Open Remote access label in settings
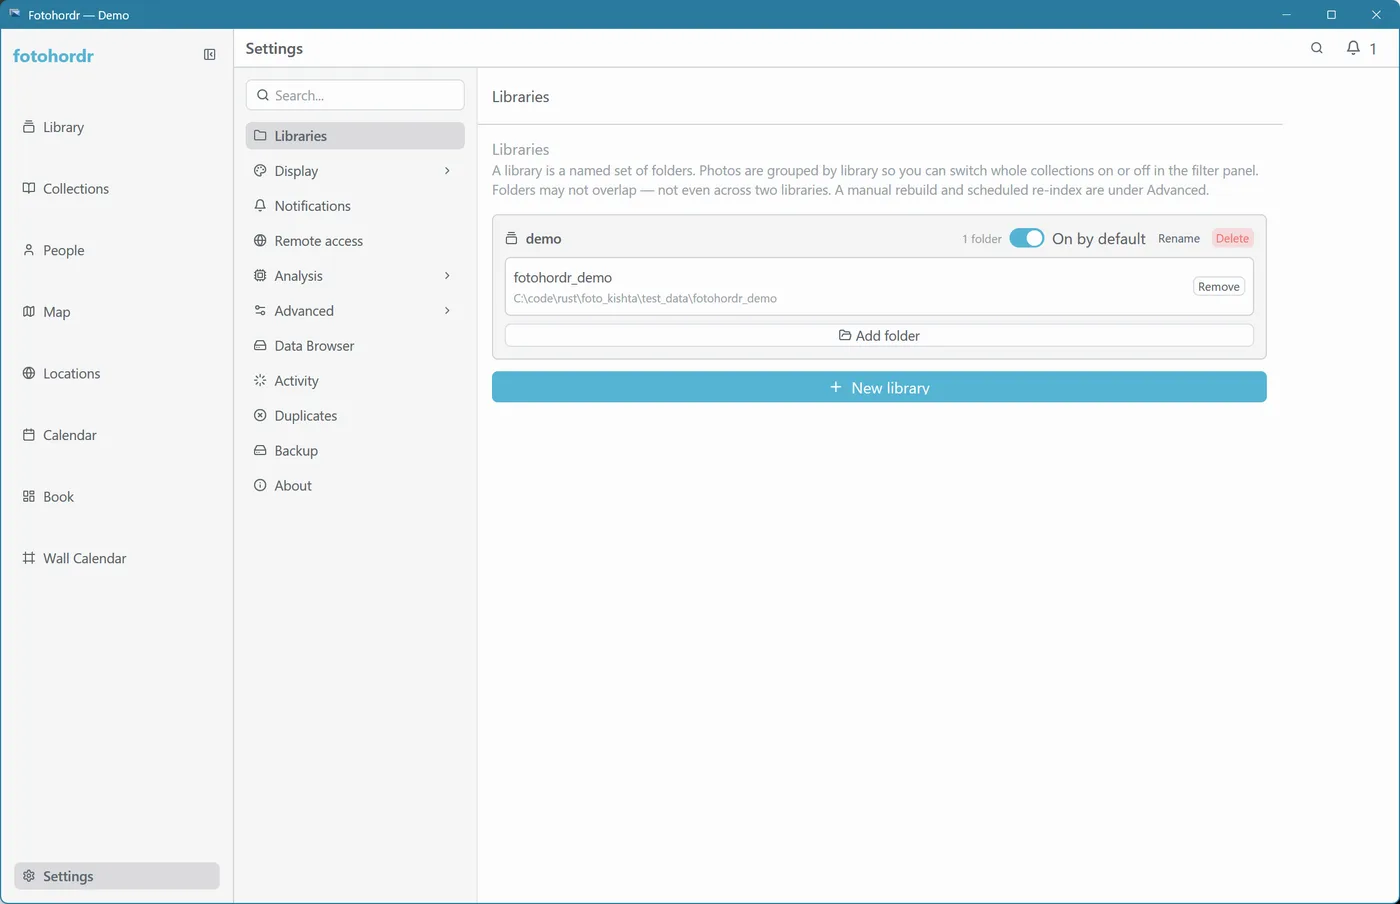Viewport: 1400px width, 904px height. click(x=319, y=241)
